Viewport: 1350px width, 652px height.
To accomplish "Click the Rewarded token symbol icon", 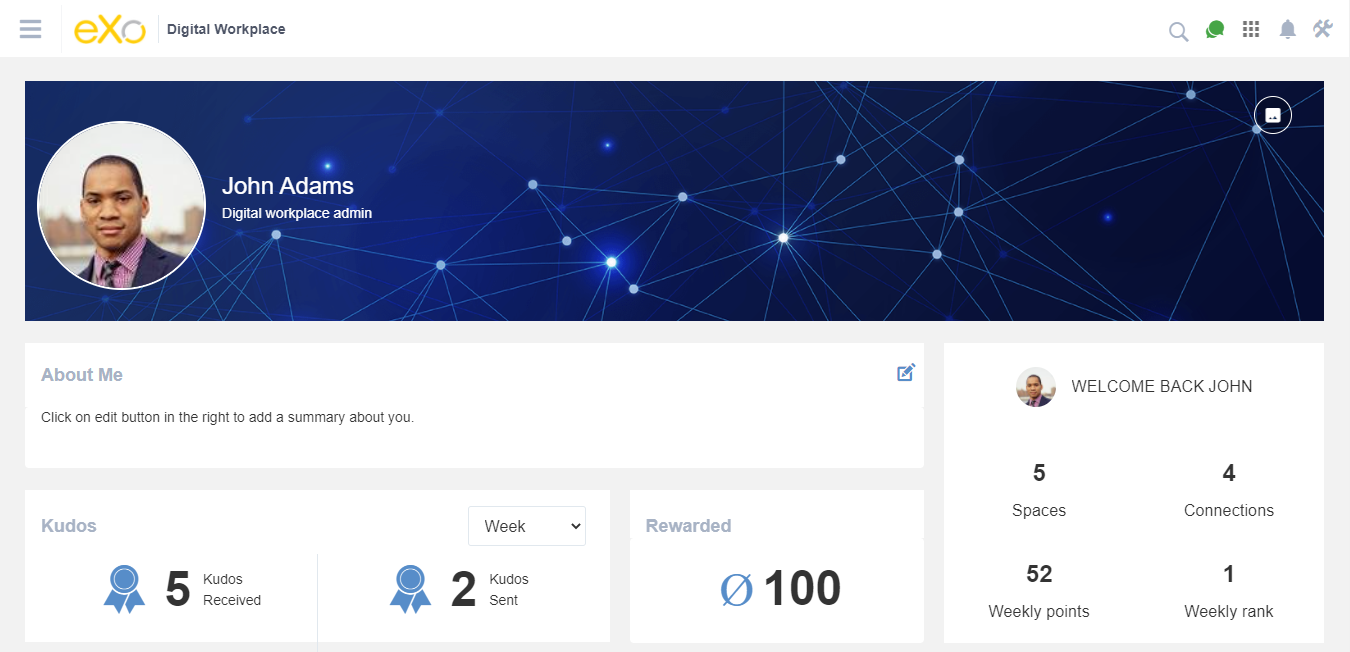I will (737, 589).
